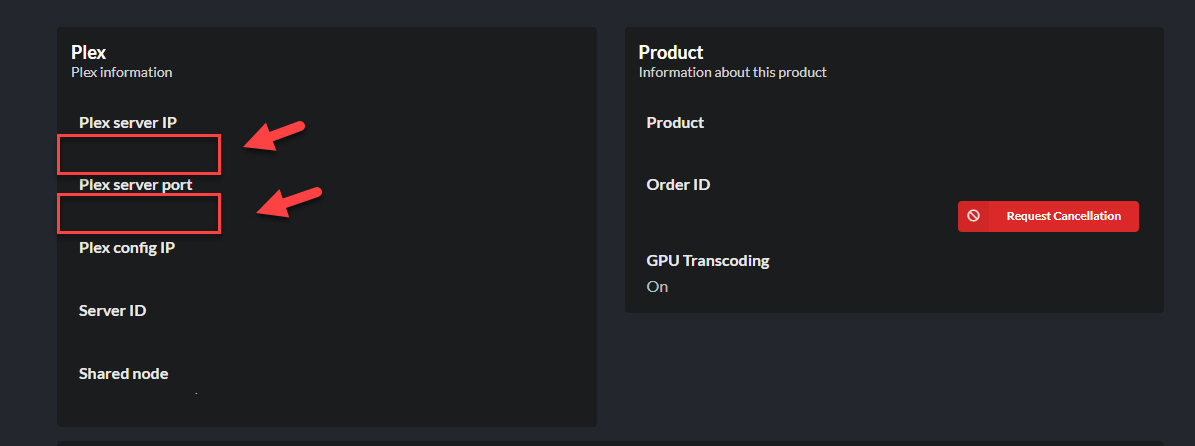Click the red arrow pointing at the server IP box
The width and height of the screenshot is (1195, 446).
[275, 137]
